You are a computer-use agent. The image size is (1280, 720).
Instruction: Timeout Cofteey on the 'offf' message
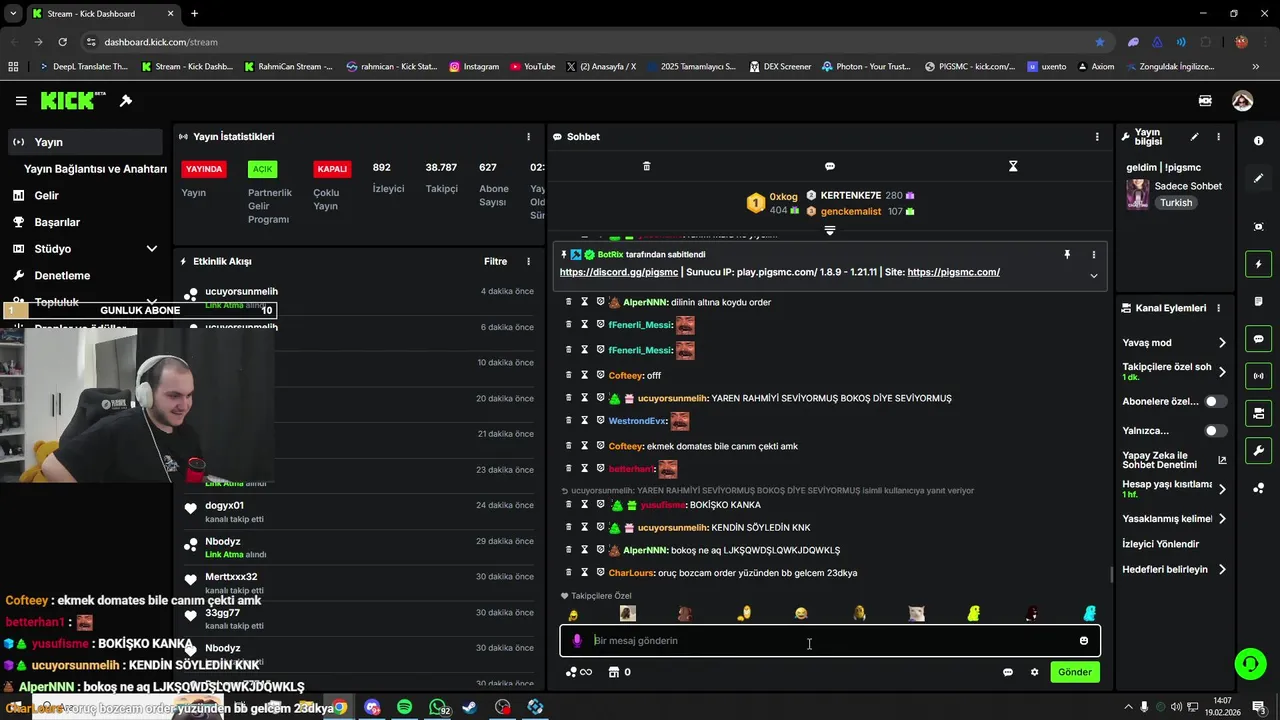pyautogui.click(x=585, y=375)
